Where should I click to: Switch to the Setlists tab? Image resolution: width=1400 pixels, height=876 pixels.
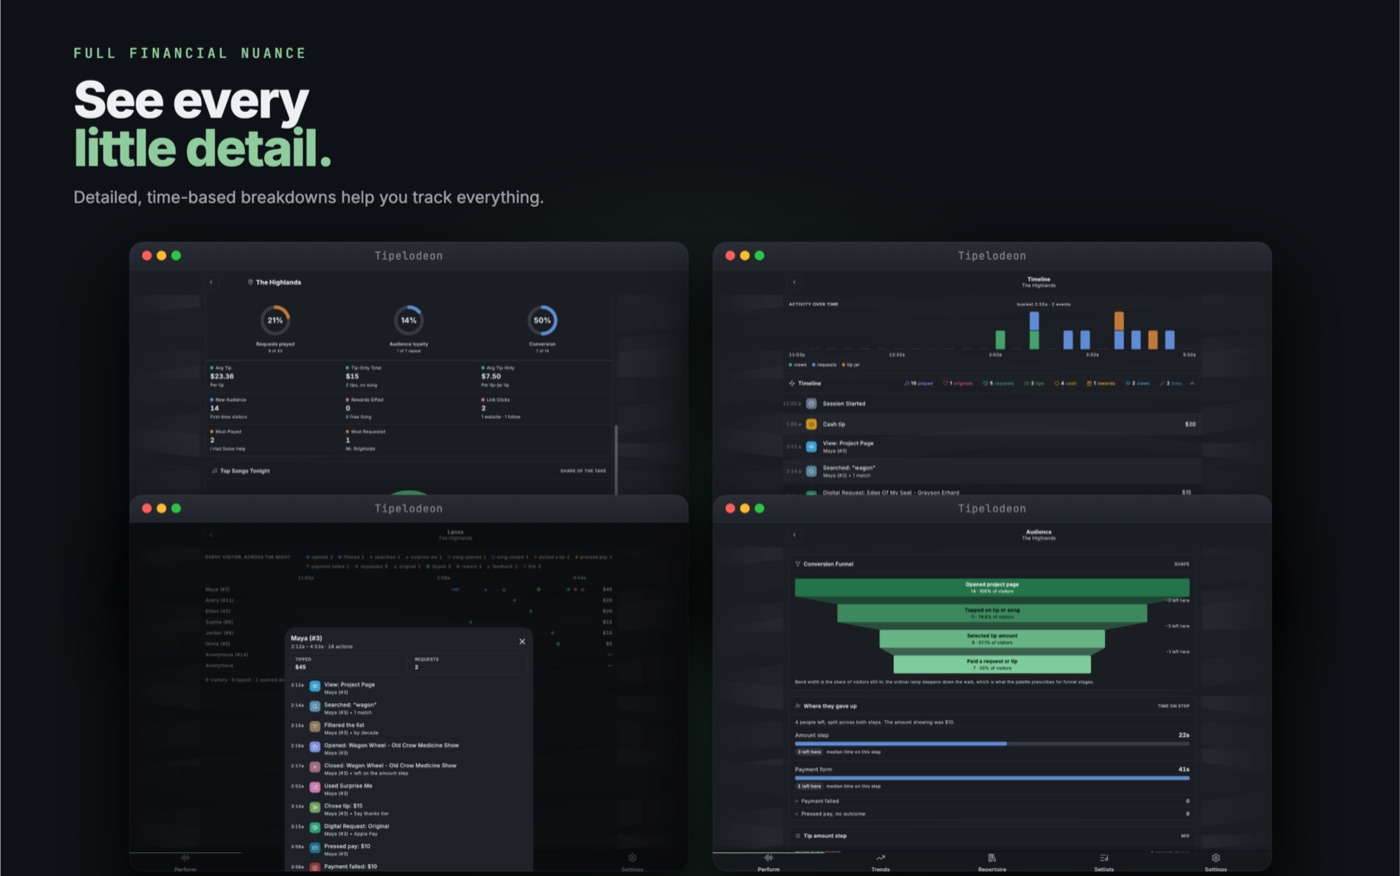coord(1104,862)
